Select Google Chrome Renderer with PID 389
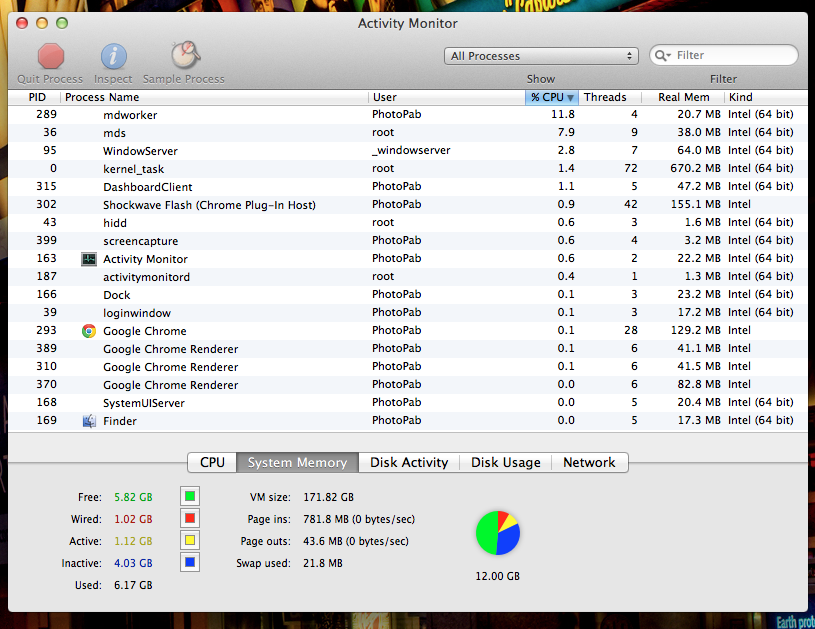 click(x=408, y=349)
